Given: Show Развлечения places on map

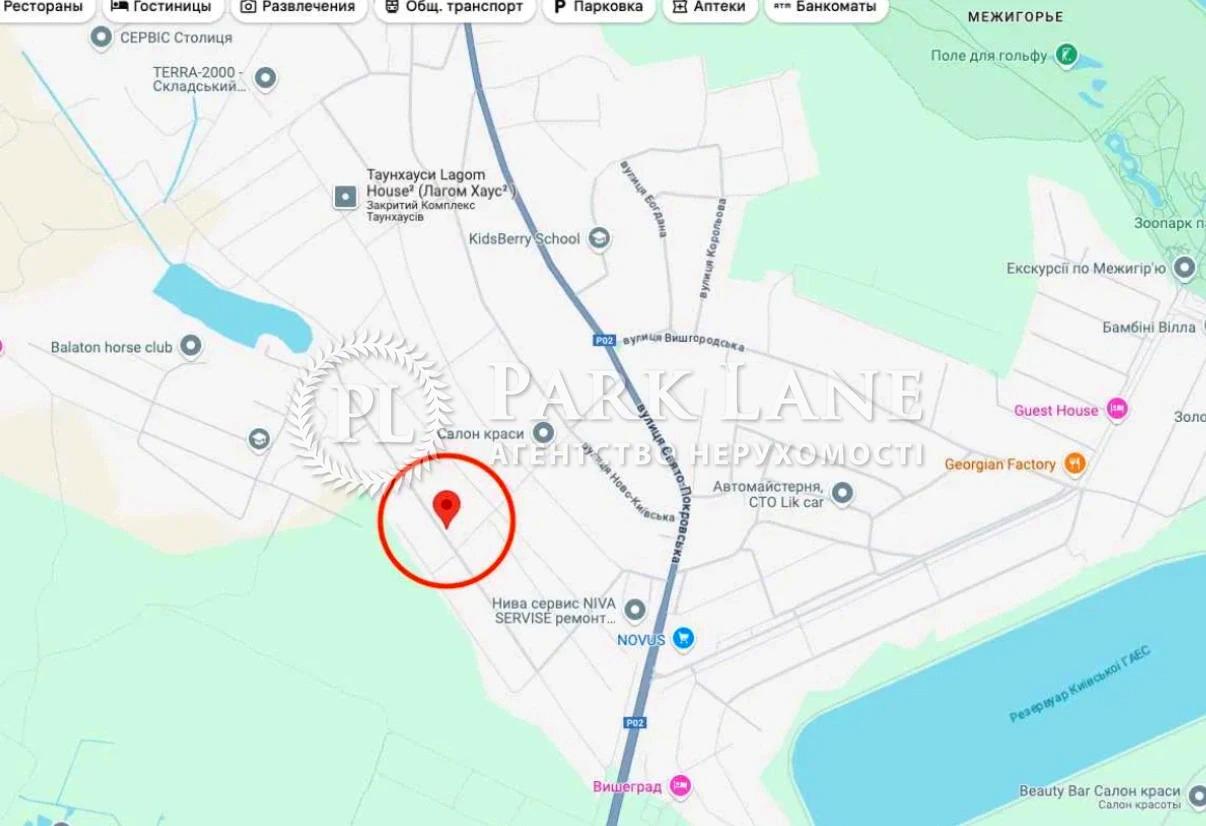Looking at the screenshot, I should click(x=298, y=7).
